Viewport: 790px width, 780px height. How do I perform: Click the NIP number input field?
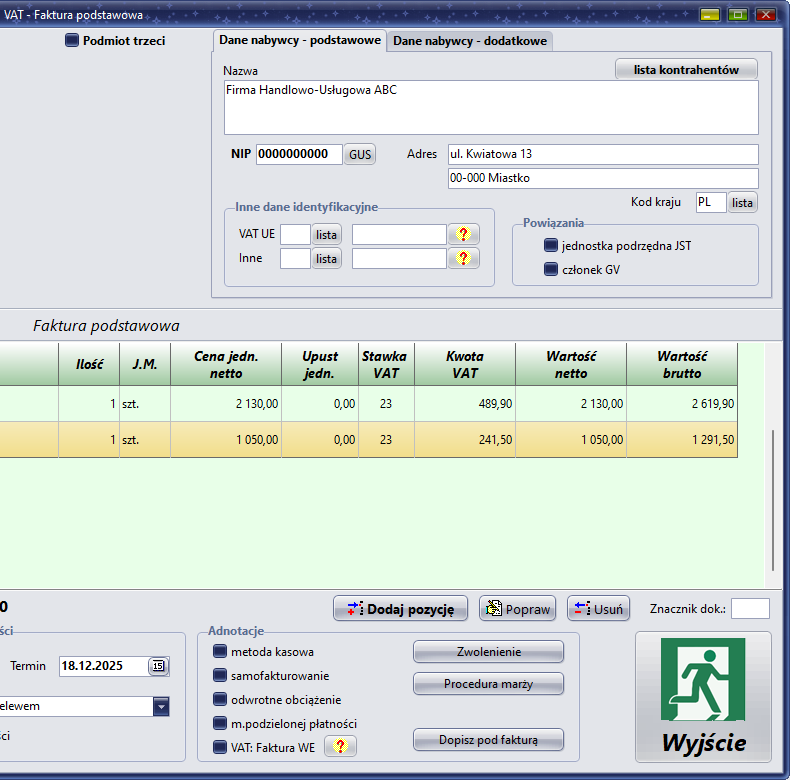pos(299,154)
